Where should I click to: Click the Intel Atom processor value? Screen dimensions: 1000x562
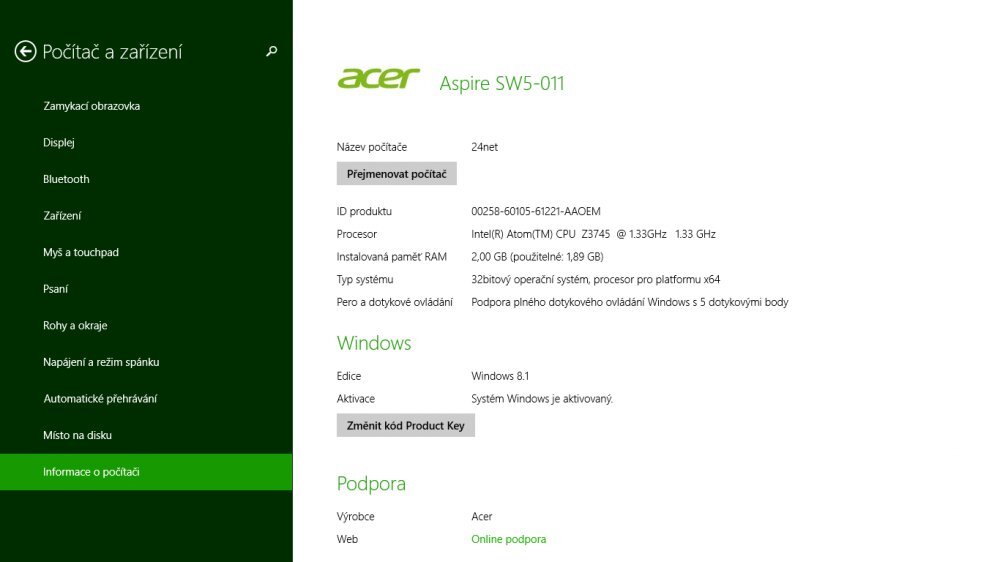pos(593,234)
